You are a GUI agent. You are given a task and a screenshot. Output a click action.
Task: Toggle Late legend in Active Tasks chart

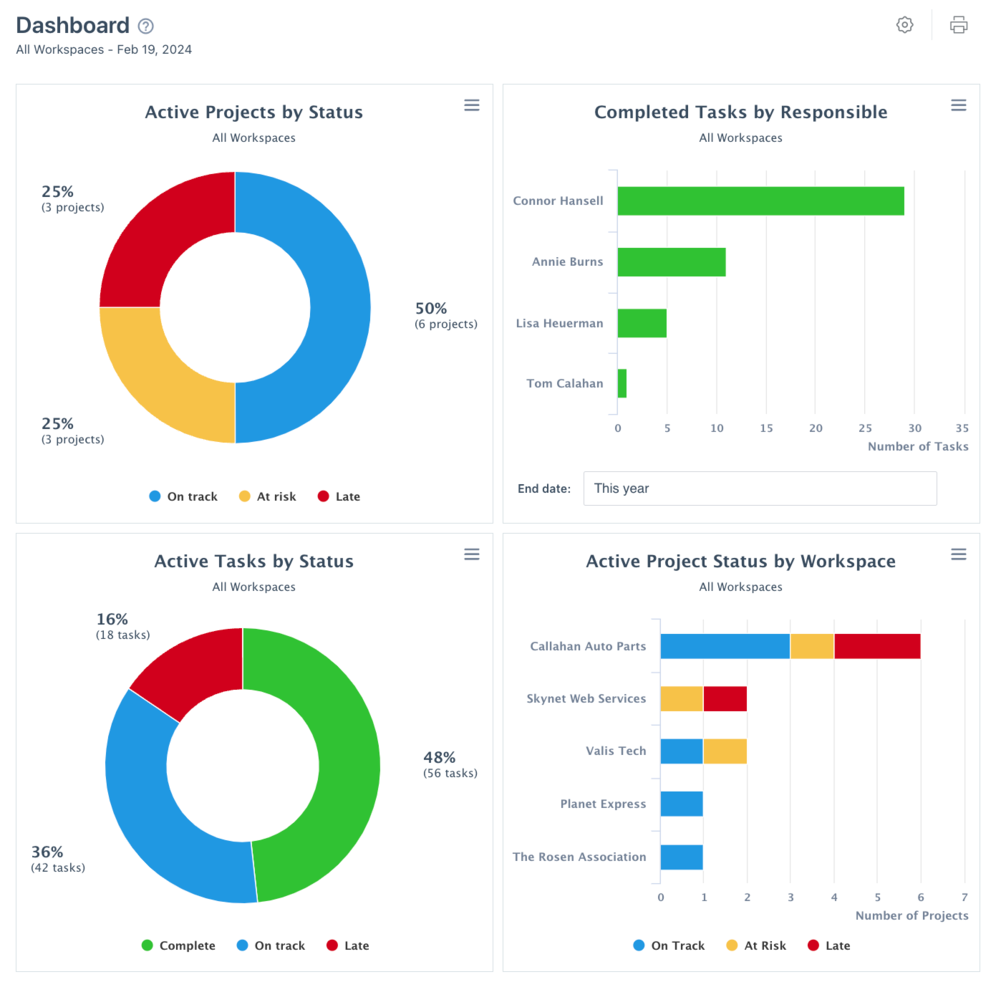click(x=347, y=946)
